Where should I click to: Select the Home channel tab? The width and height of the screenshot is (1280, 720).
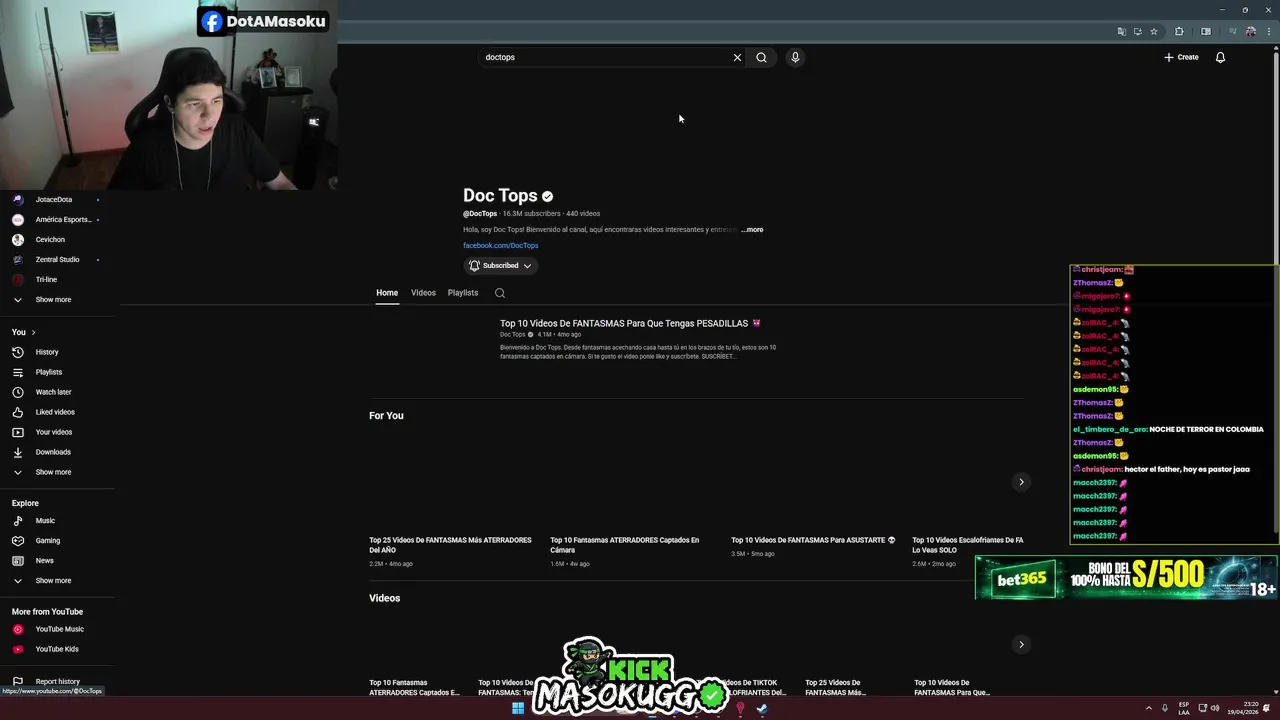387,293
